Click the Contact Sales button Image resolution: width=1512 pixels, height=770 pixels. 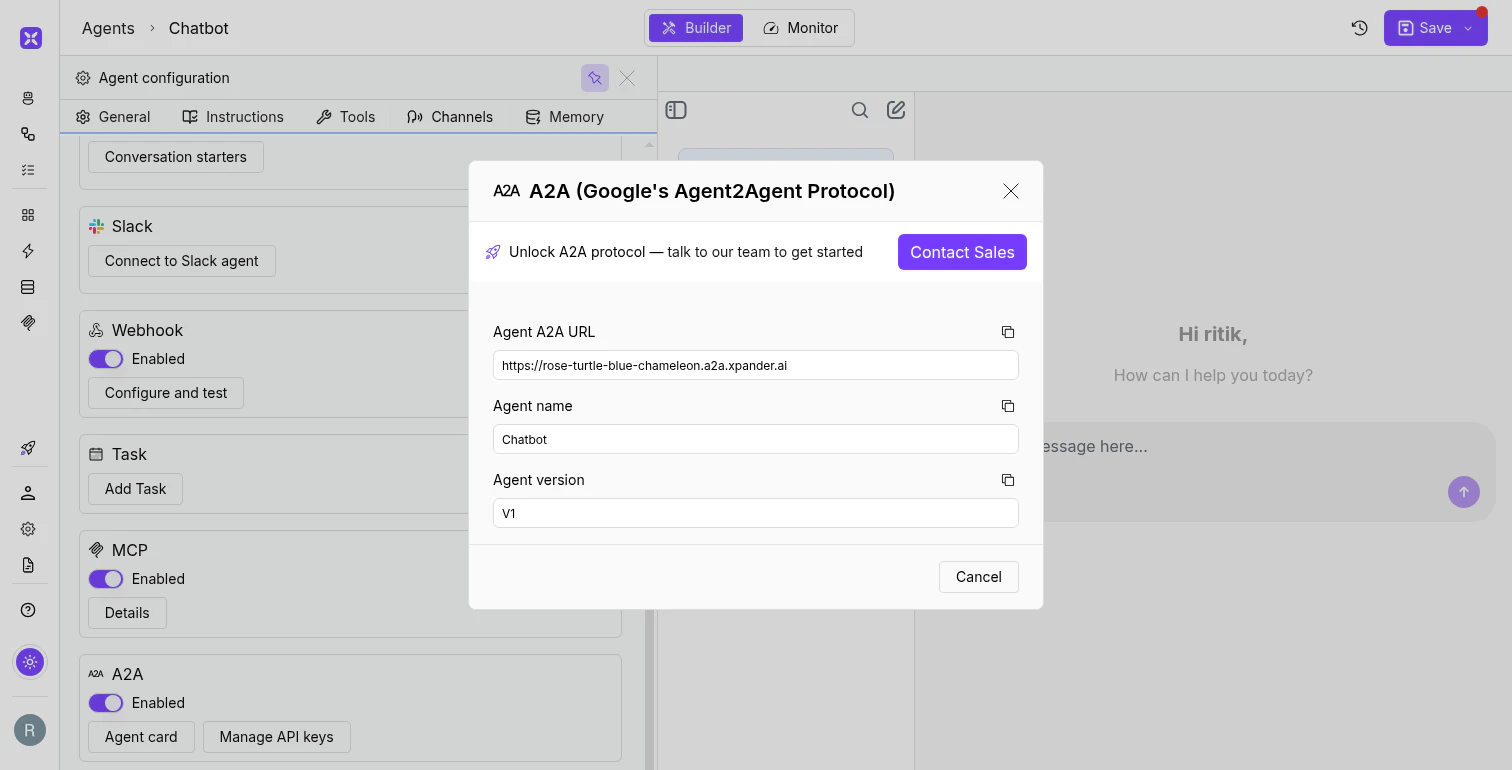tap(962, 252)
